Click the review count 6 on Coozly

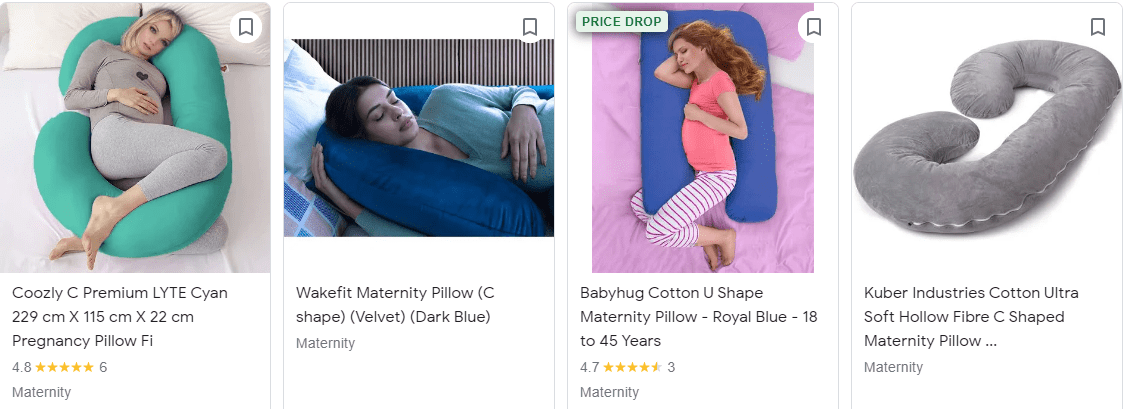pos(103,367)
